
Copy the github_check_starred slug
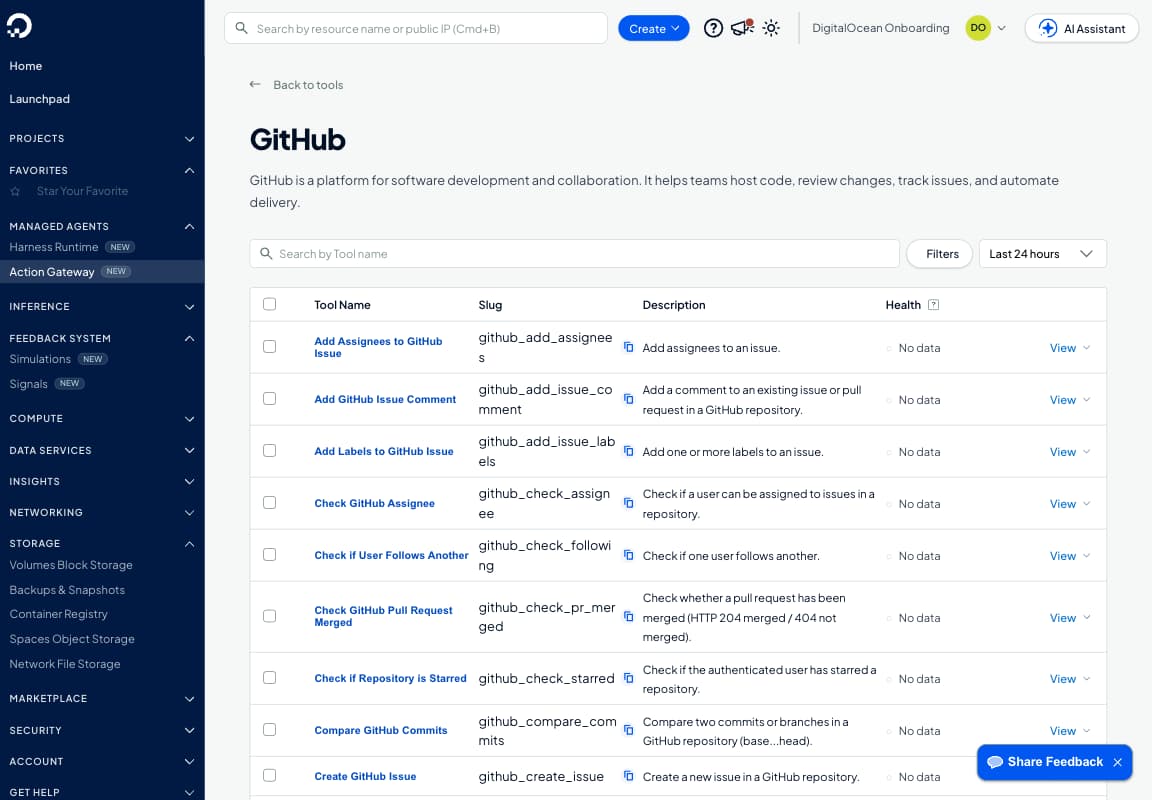[x=628, y=678]
